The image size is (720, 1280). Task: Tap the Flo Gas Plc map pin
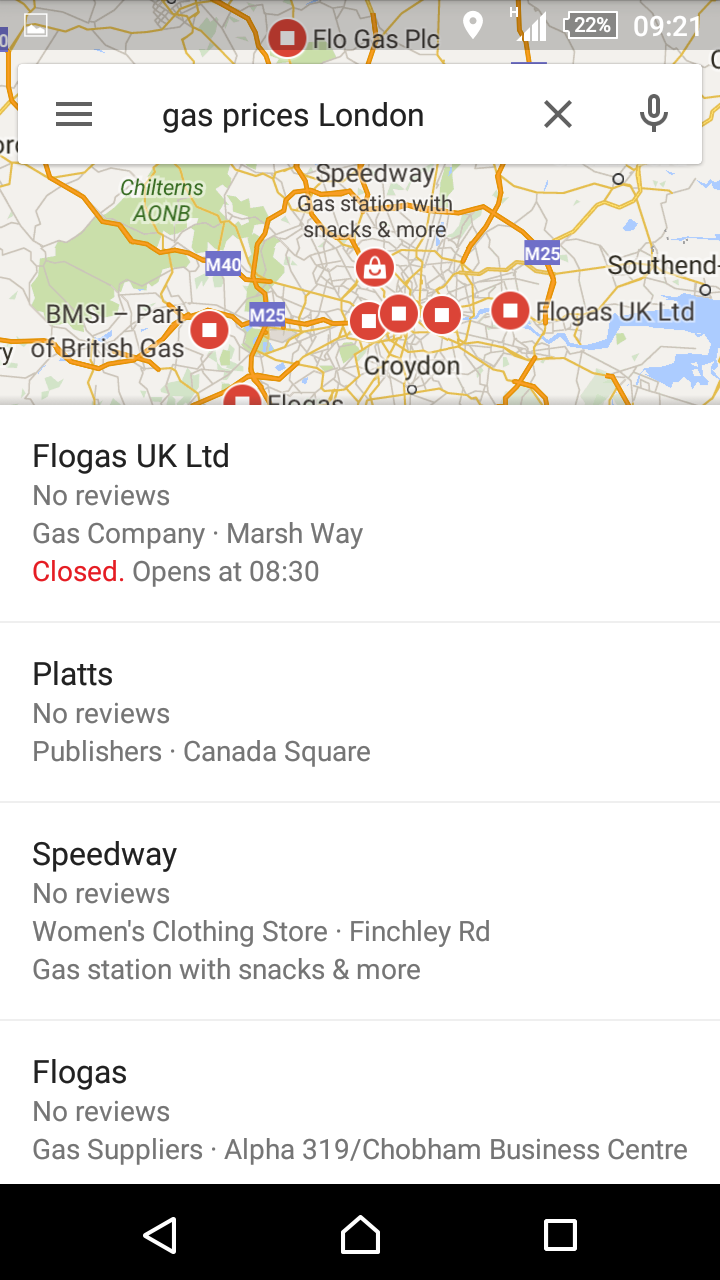pos(288,38)
